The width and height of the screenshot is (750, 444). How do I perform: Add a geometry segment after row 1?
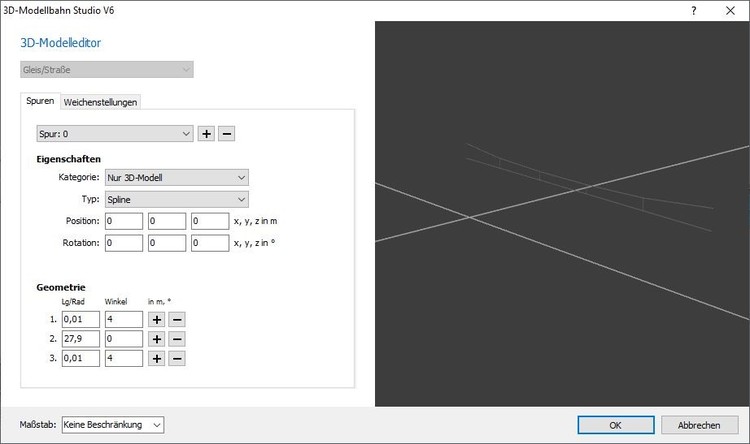coord(156,320)
